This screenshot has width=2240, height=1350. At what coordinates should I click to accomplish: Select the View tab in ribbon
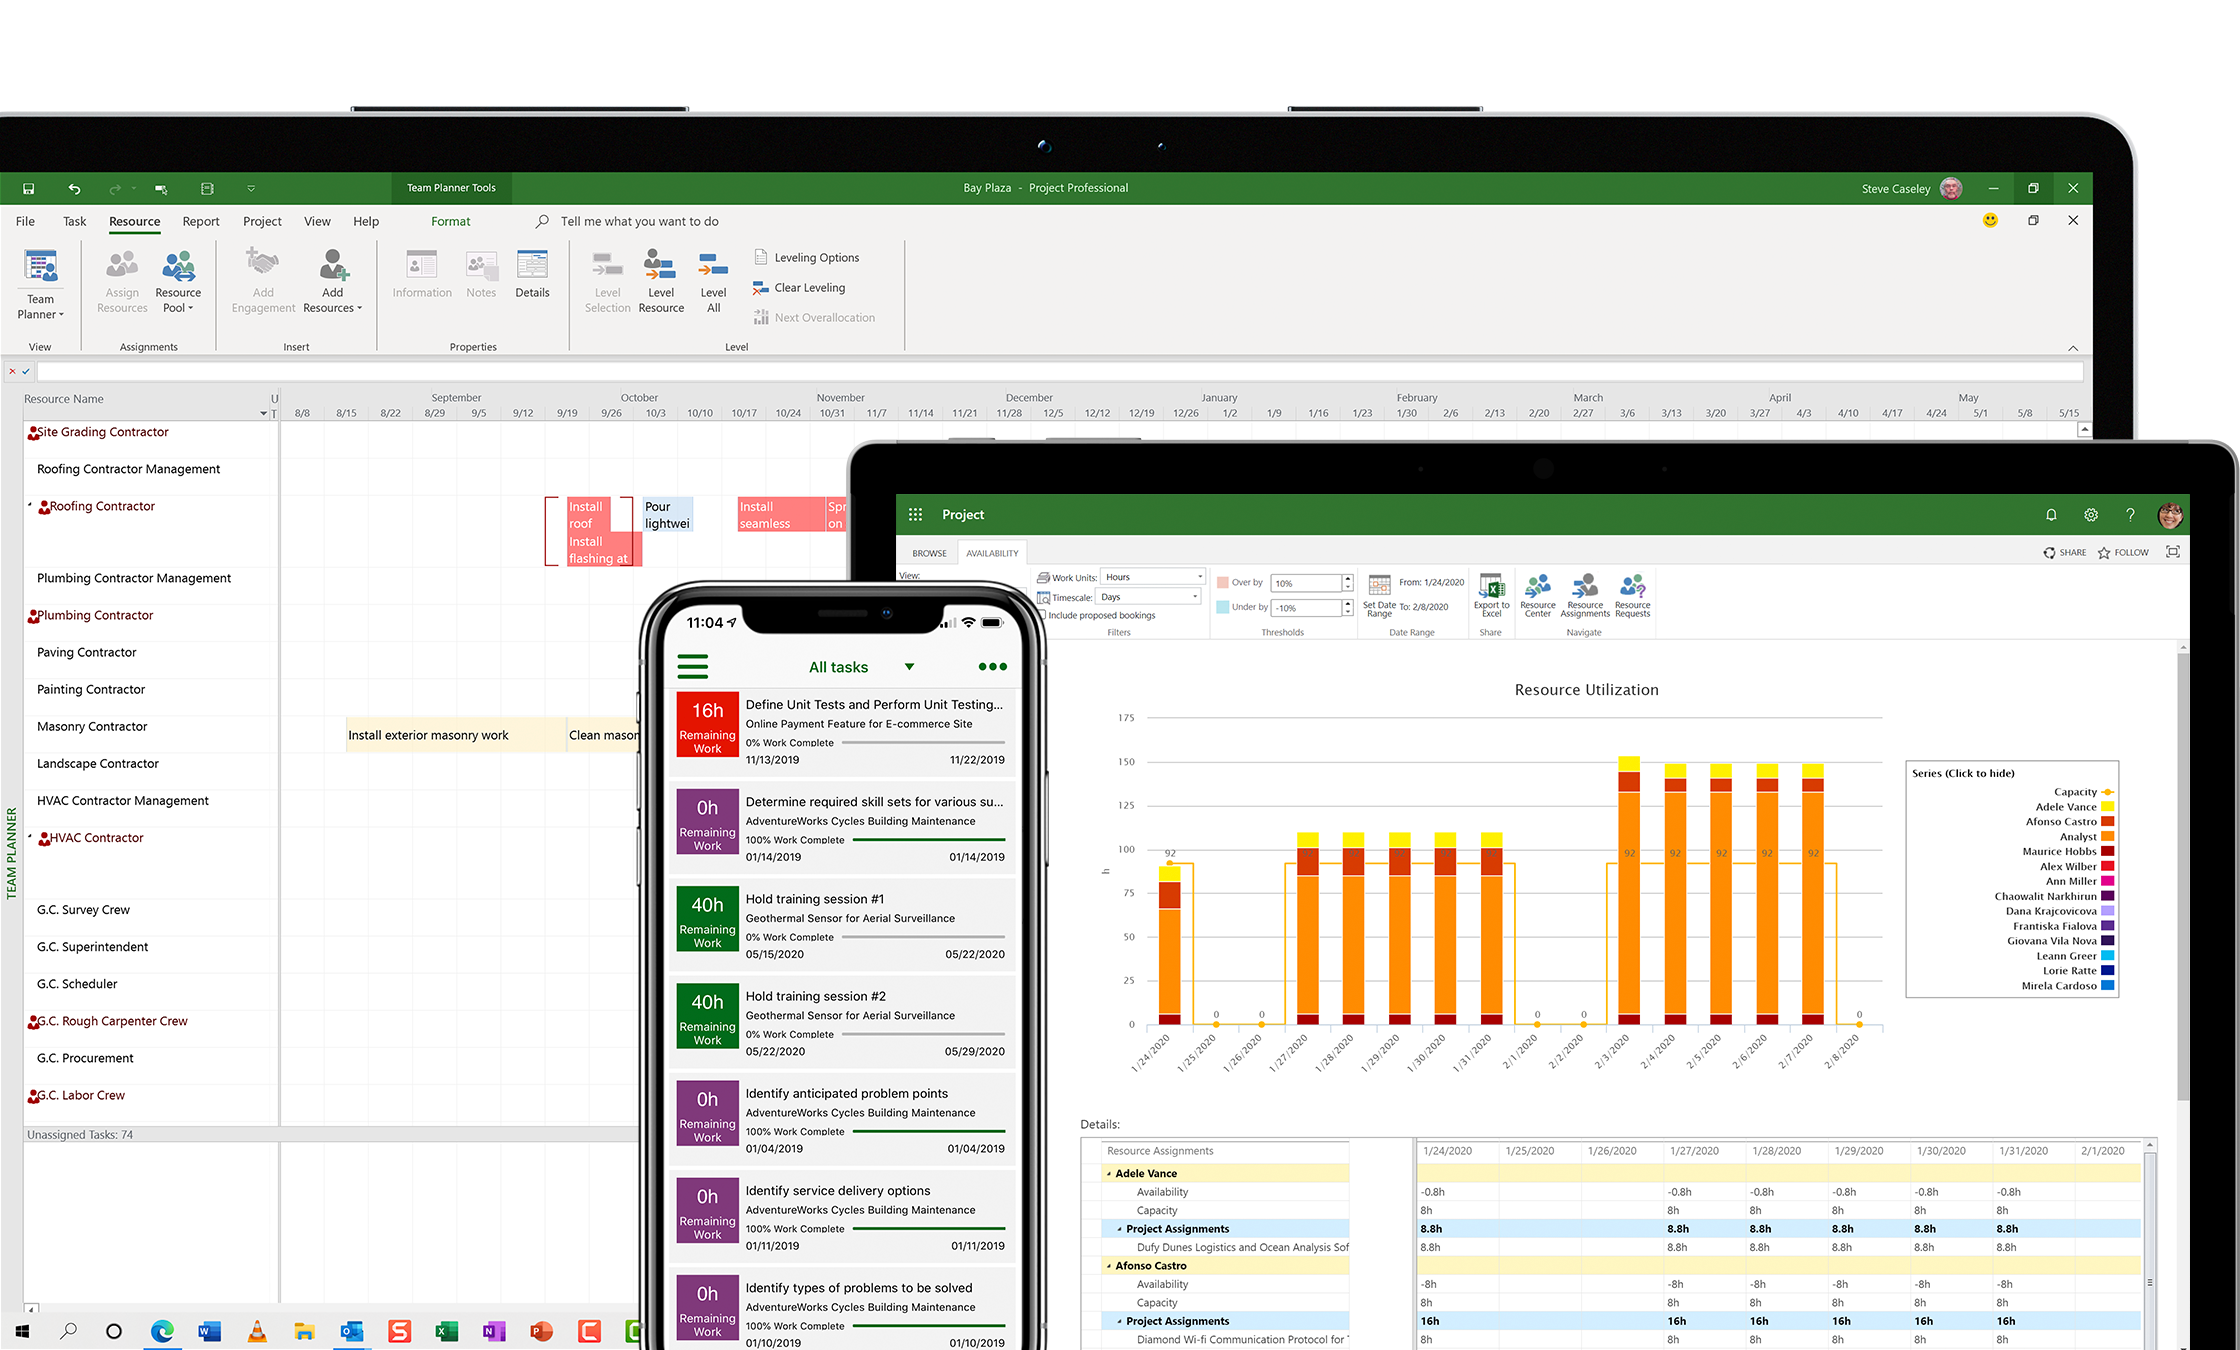click(x=314, y=221)
